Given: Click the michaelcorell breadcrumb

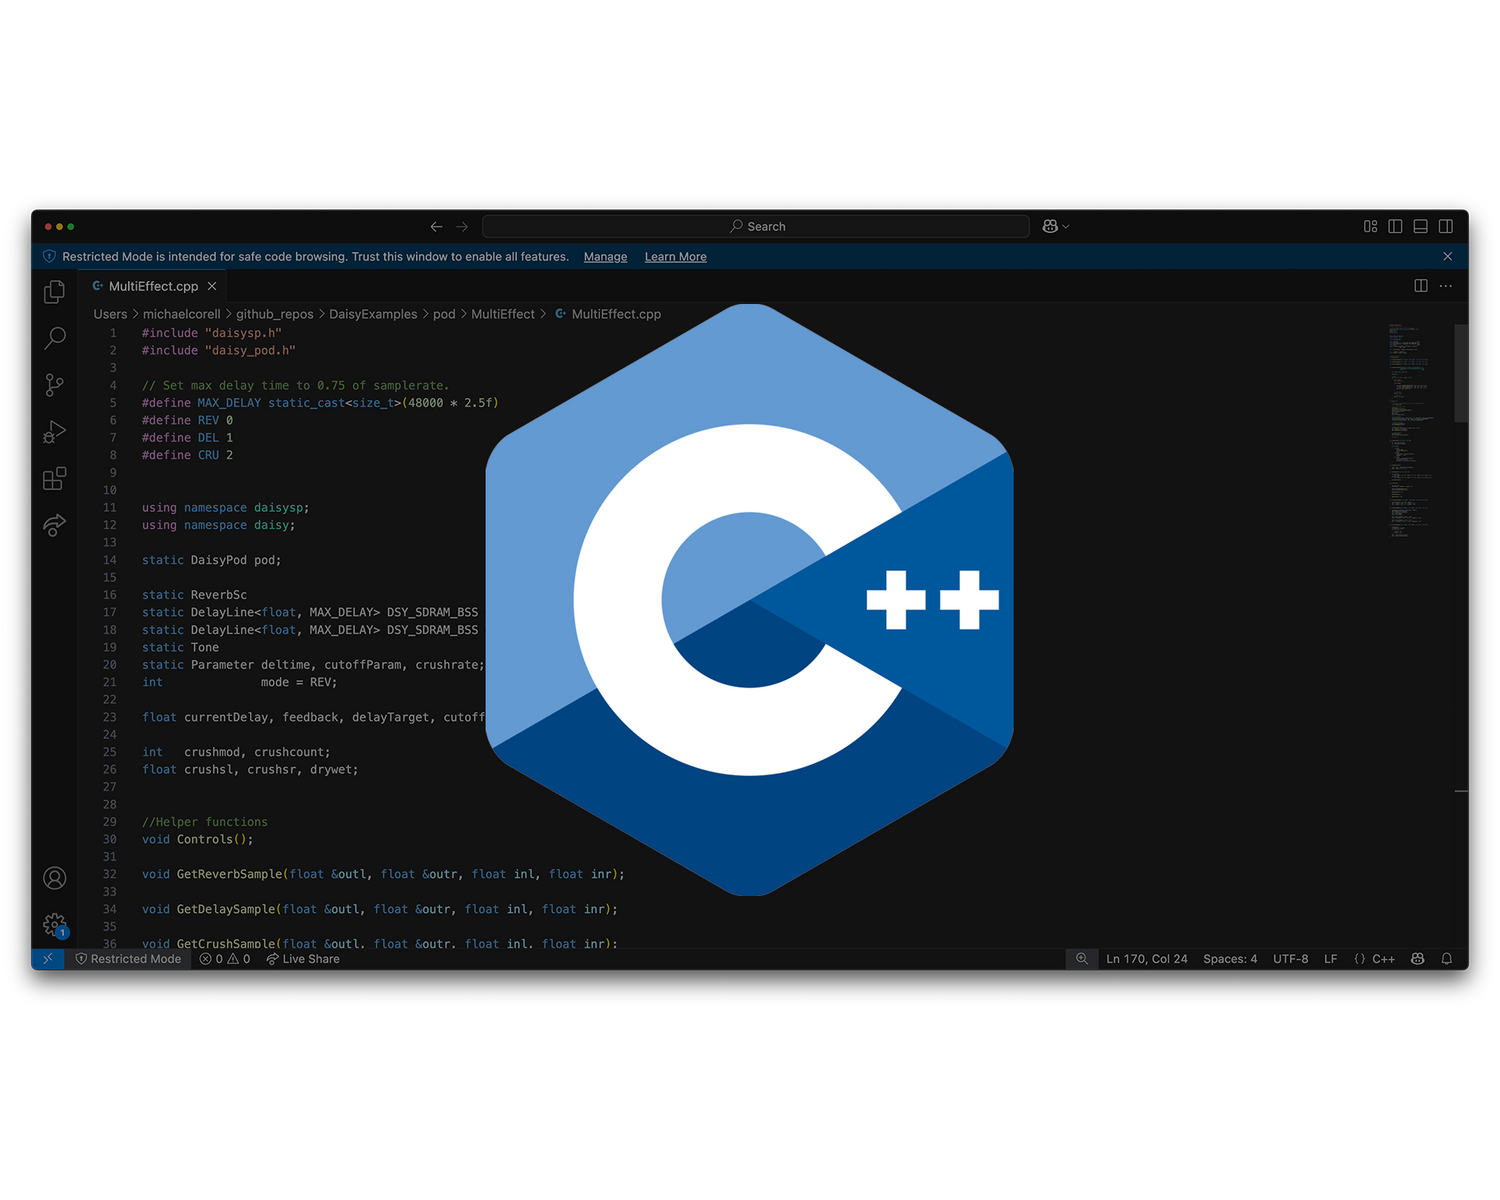Looking at the screenshot, I should point(181,314).
